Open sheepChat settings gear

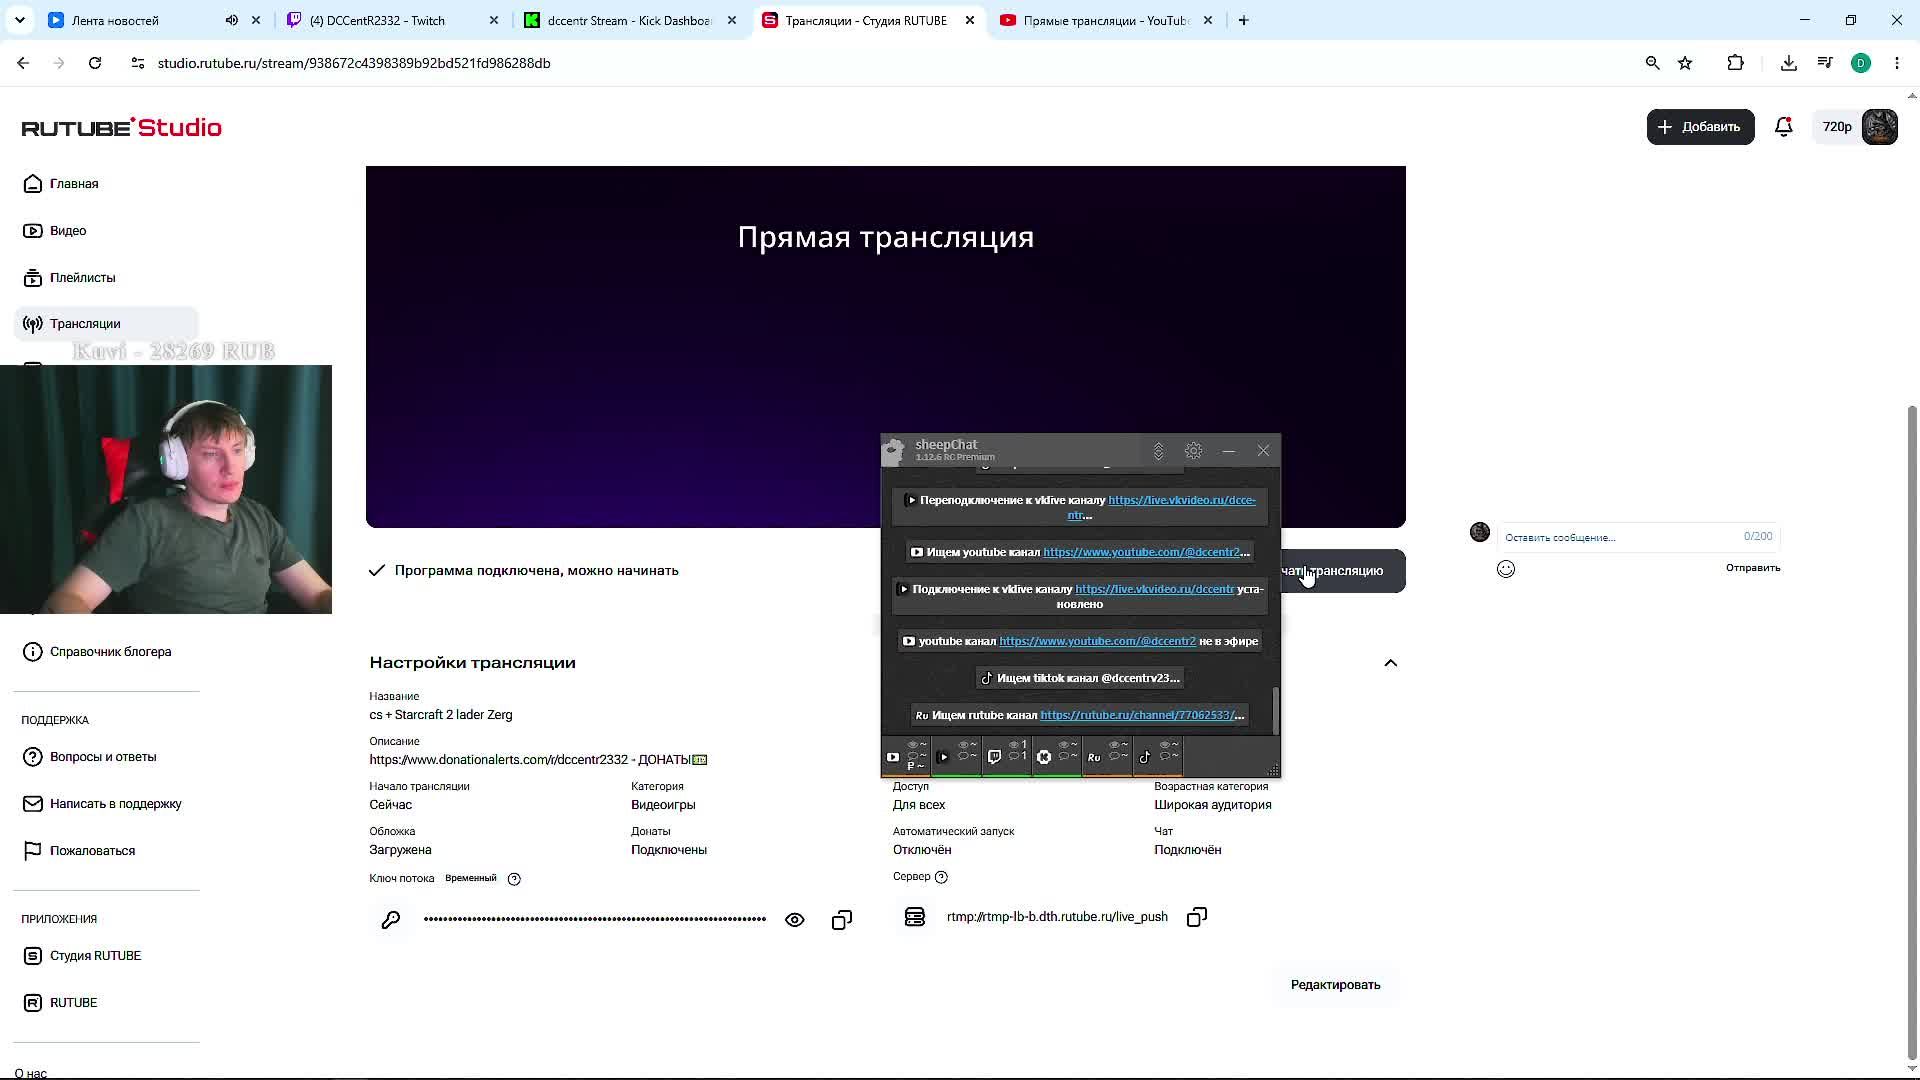pos(1193,451)
